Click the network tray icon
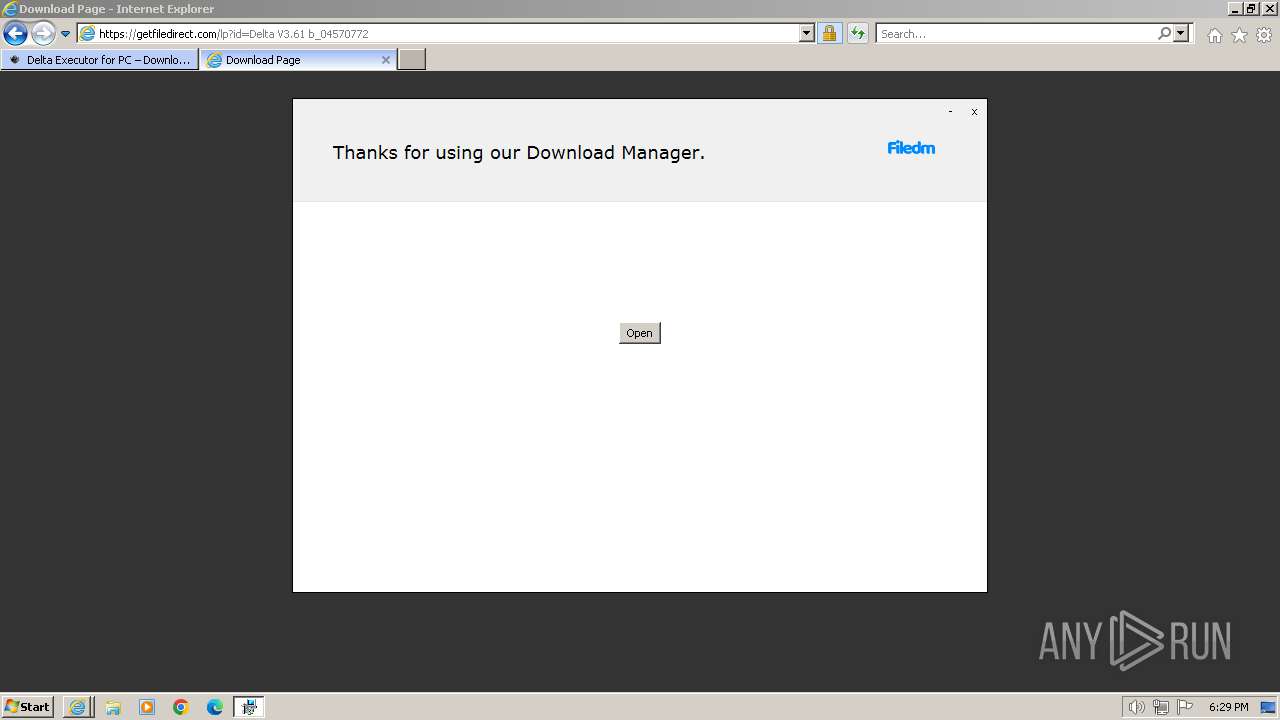 (1161, 707)
